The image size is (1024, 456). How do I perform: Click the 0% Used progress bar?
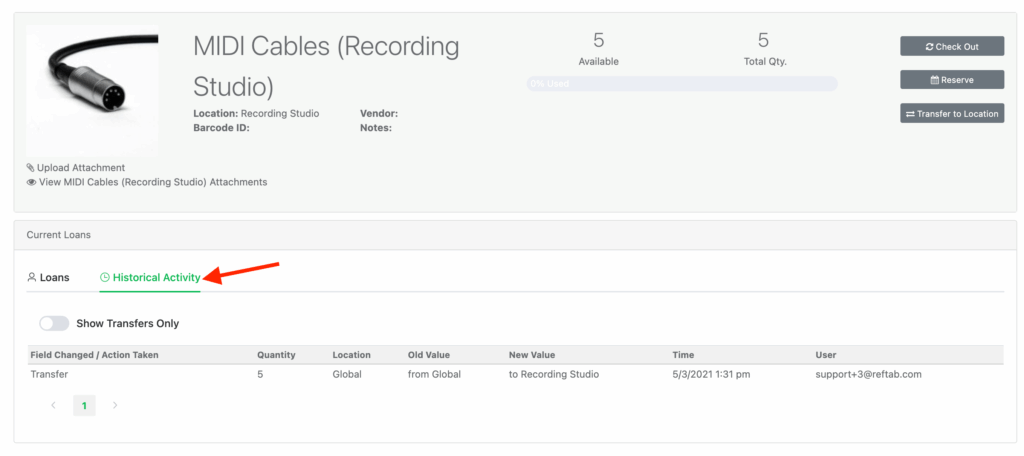click(x=681, y=84)
